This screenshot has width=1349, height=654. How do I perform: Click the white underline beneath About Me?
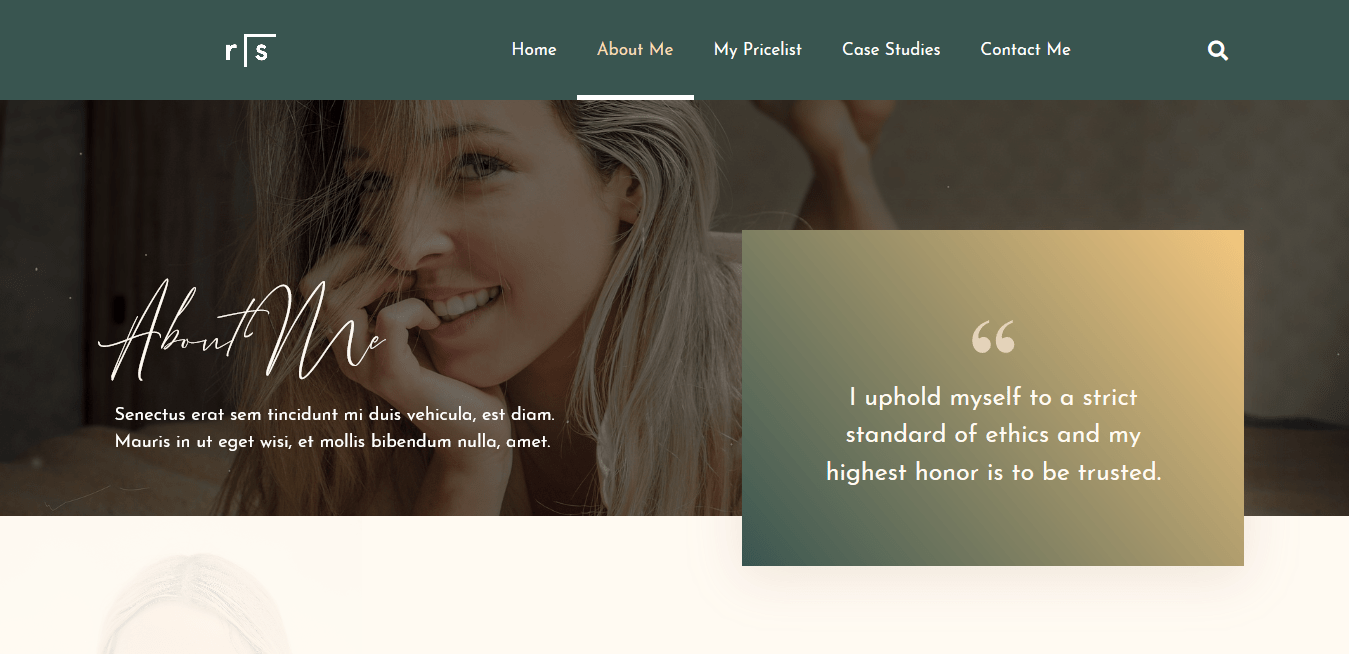click(635, 97)
